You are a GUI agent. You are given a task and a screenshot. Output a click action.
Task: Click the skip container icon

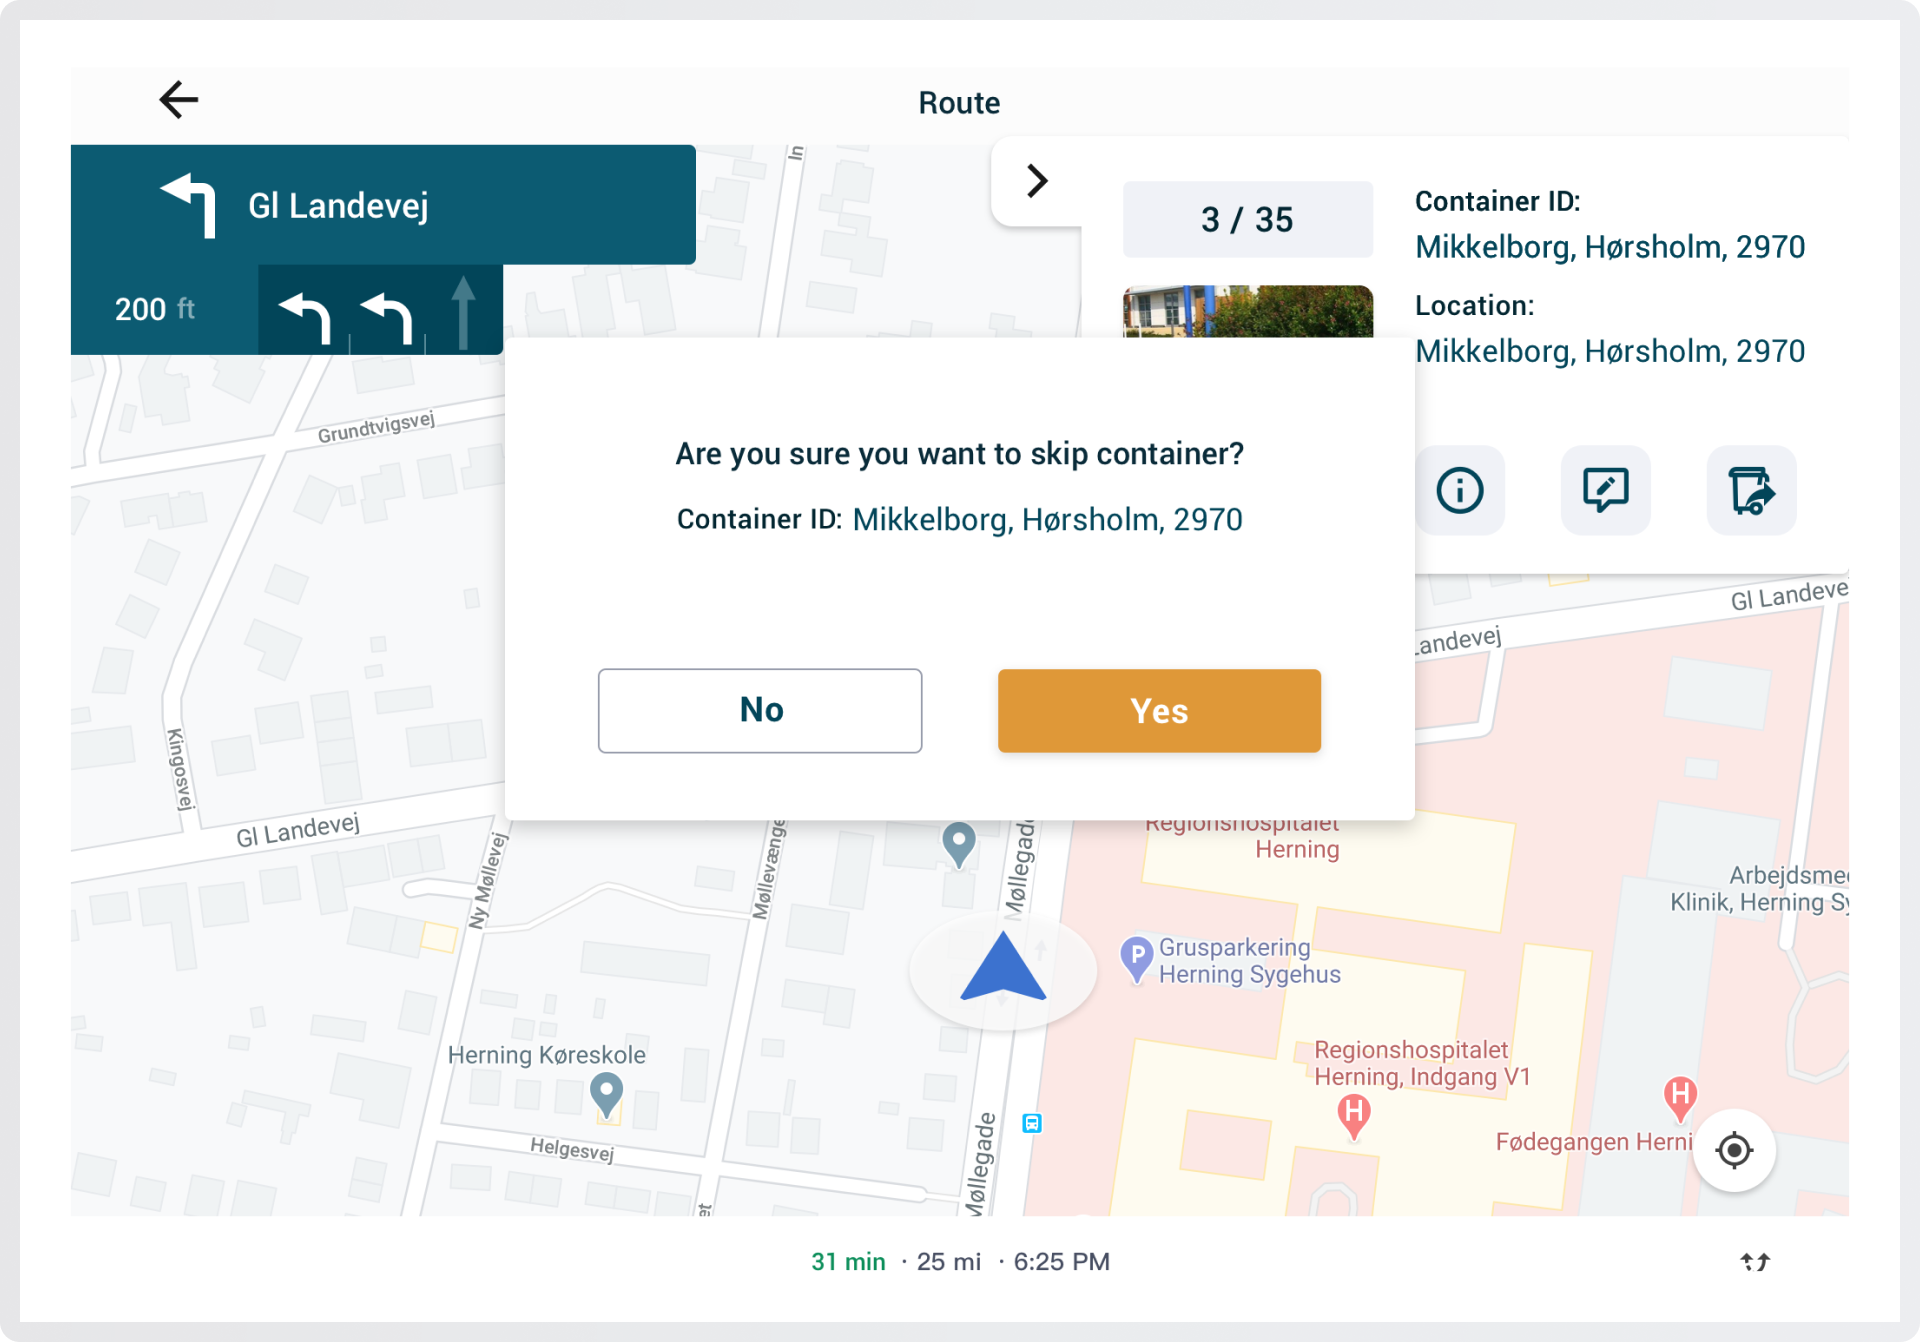coord(1751,490)
